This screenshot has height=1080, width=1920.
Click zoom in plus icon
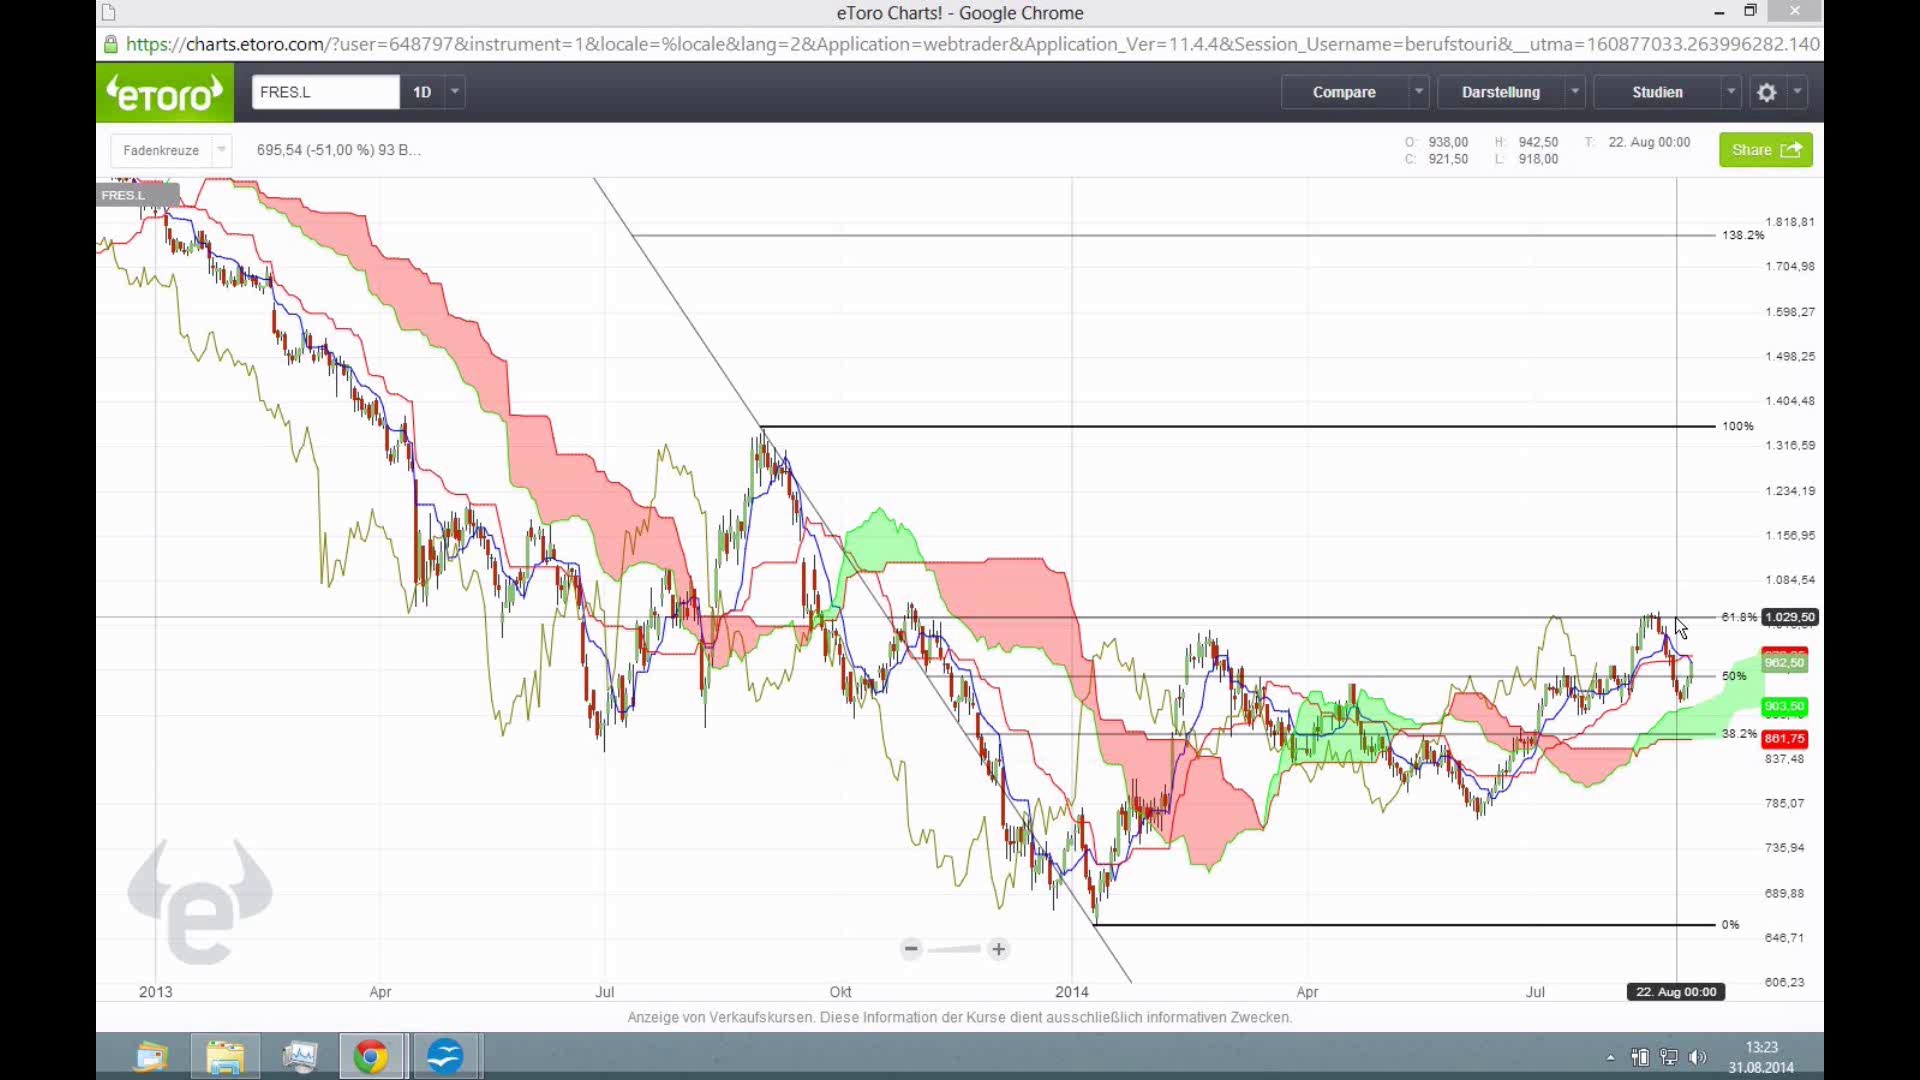pos(998,949)
